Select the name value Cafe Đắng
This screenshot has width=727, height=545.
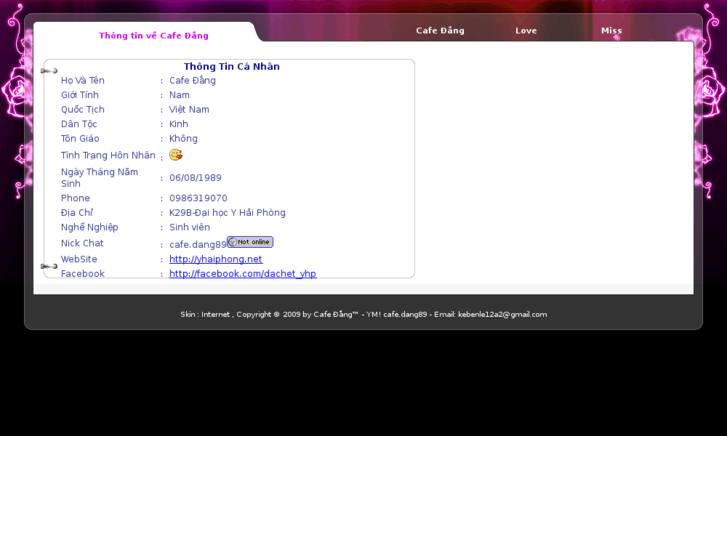pos(192,80)
